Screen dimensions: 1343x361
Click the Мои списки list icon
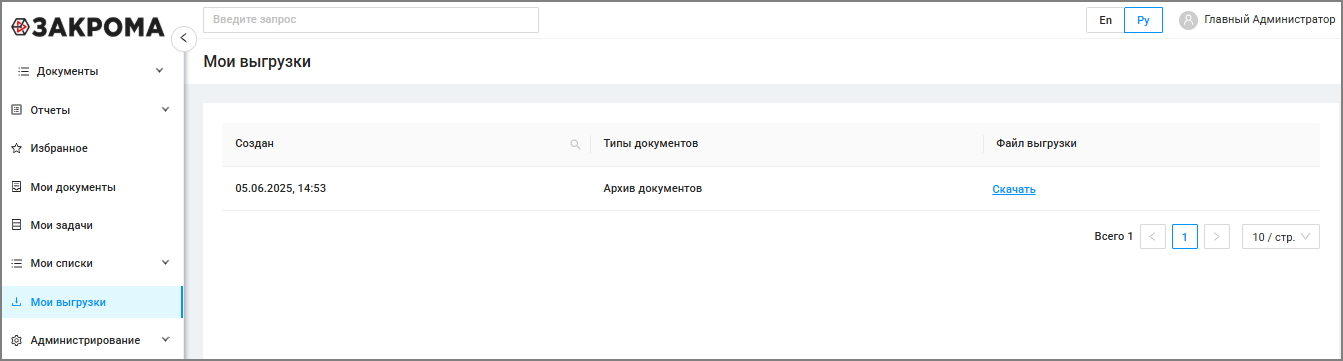(x=16, y=263)
